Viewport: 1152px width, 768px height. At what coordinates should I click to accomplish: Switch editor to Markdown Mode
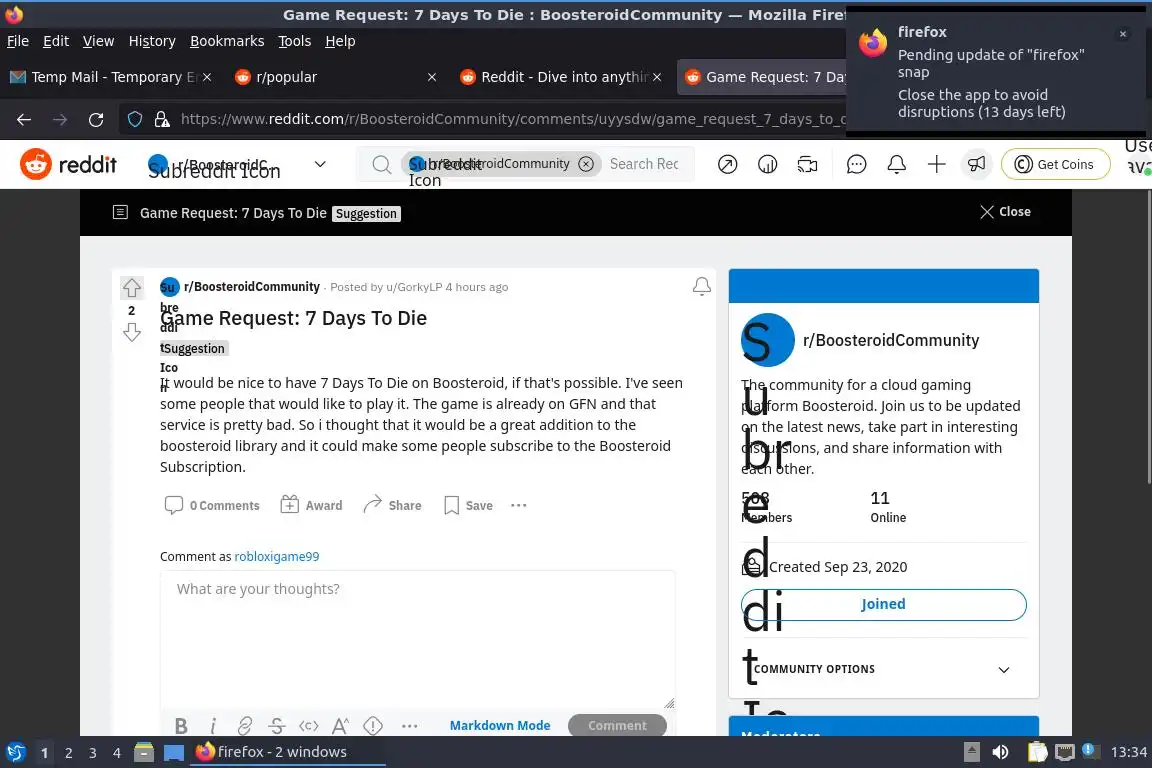tap(500, 725)
